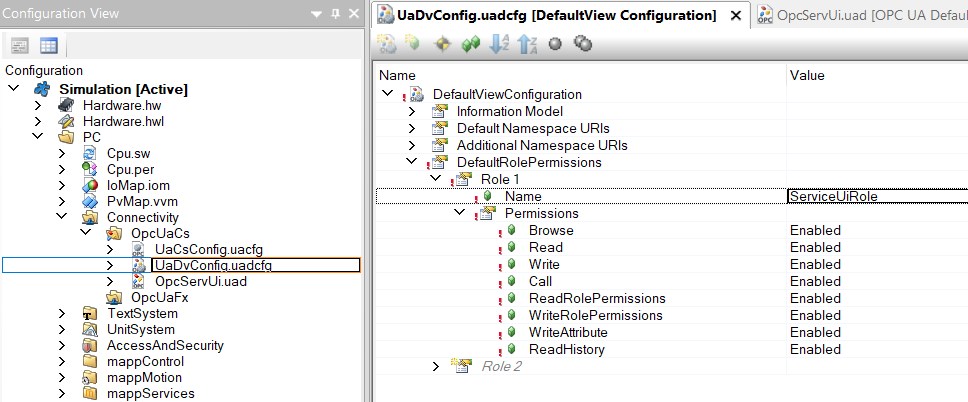
Task: Expand the Information Model node
Action: point(411,111)
